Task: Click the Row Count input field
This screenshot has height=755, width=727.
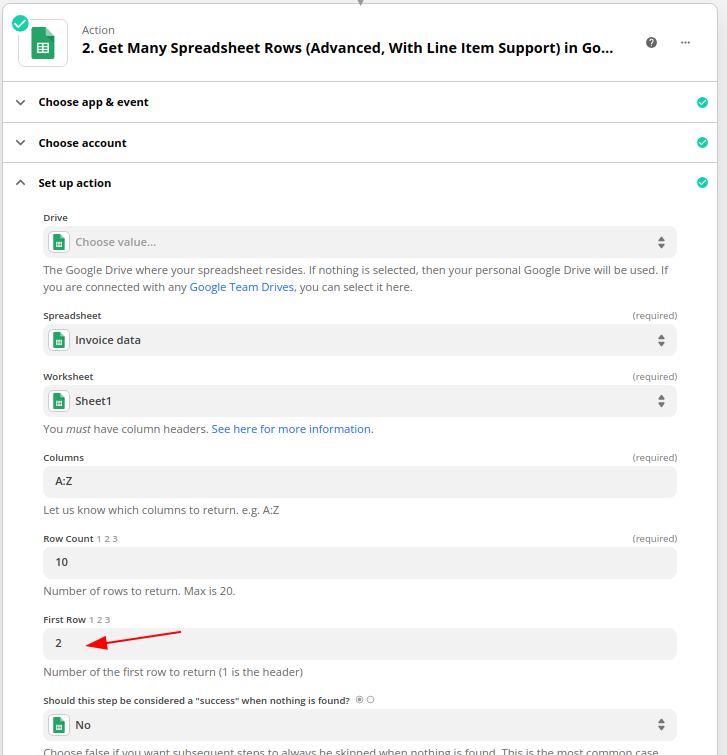Action: coord(360,563)
